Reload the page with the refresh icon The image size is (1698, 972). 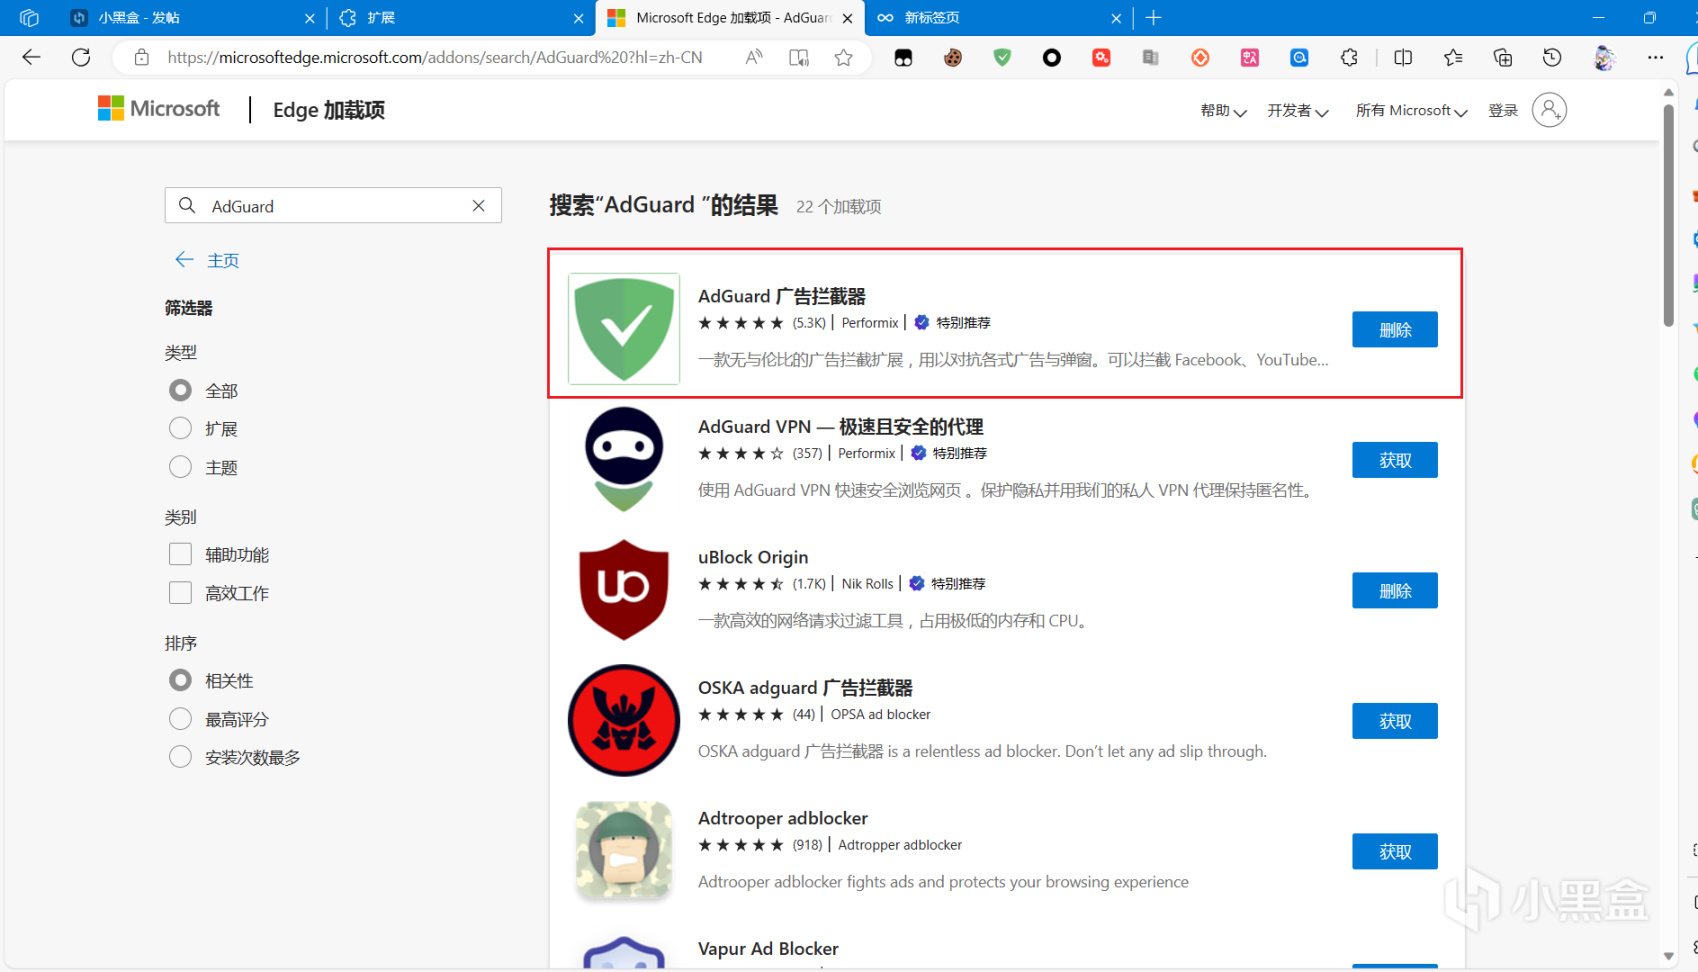point(81,57)
